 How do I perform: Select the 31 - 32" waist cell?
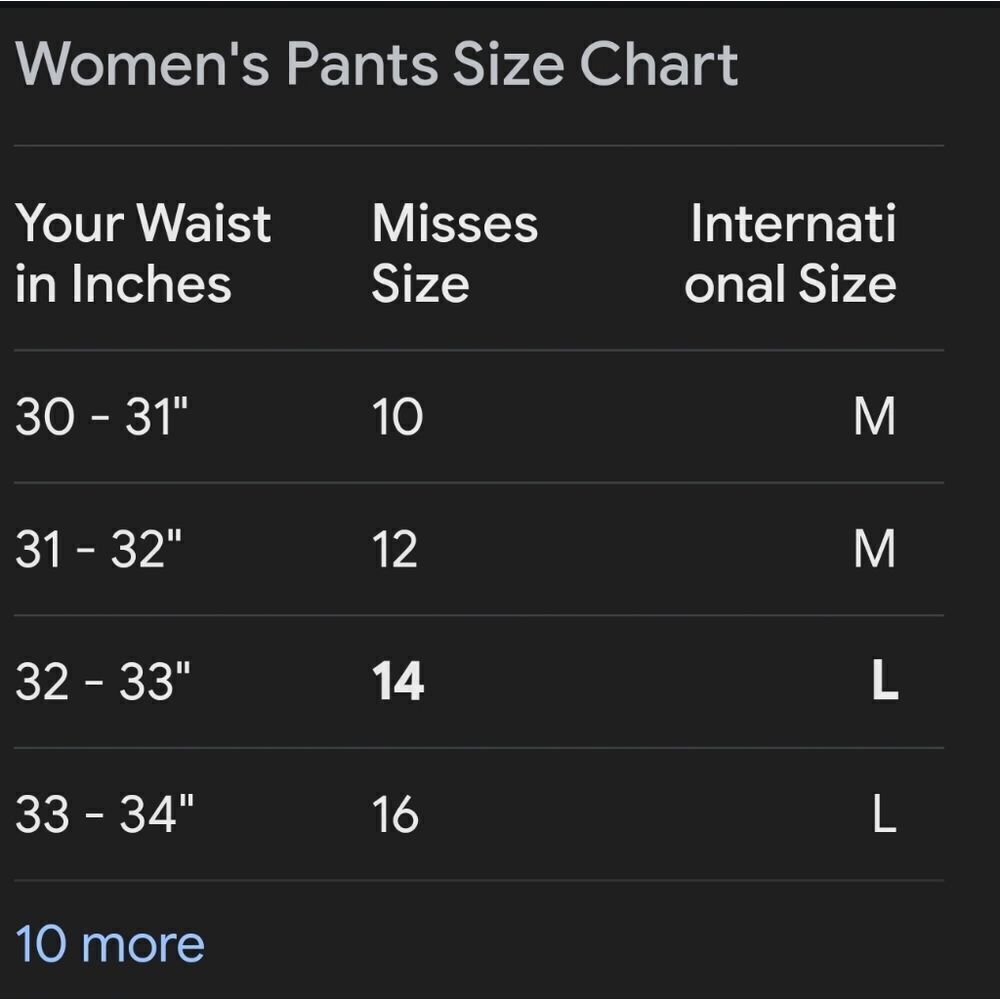pyautogui.click(x=99, y=548)
